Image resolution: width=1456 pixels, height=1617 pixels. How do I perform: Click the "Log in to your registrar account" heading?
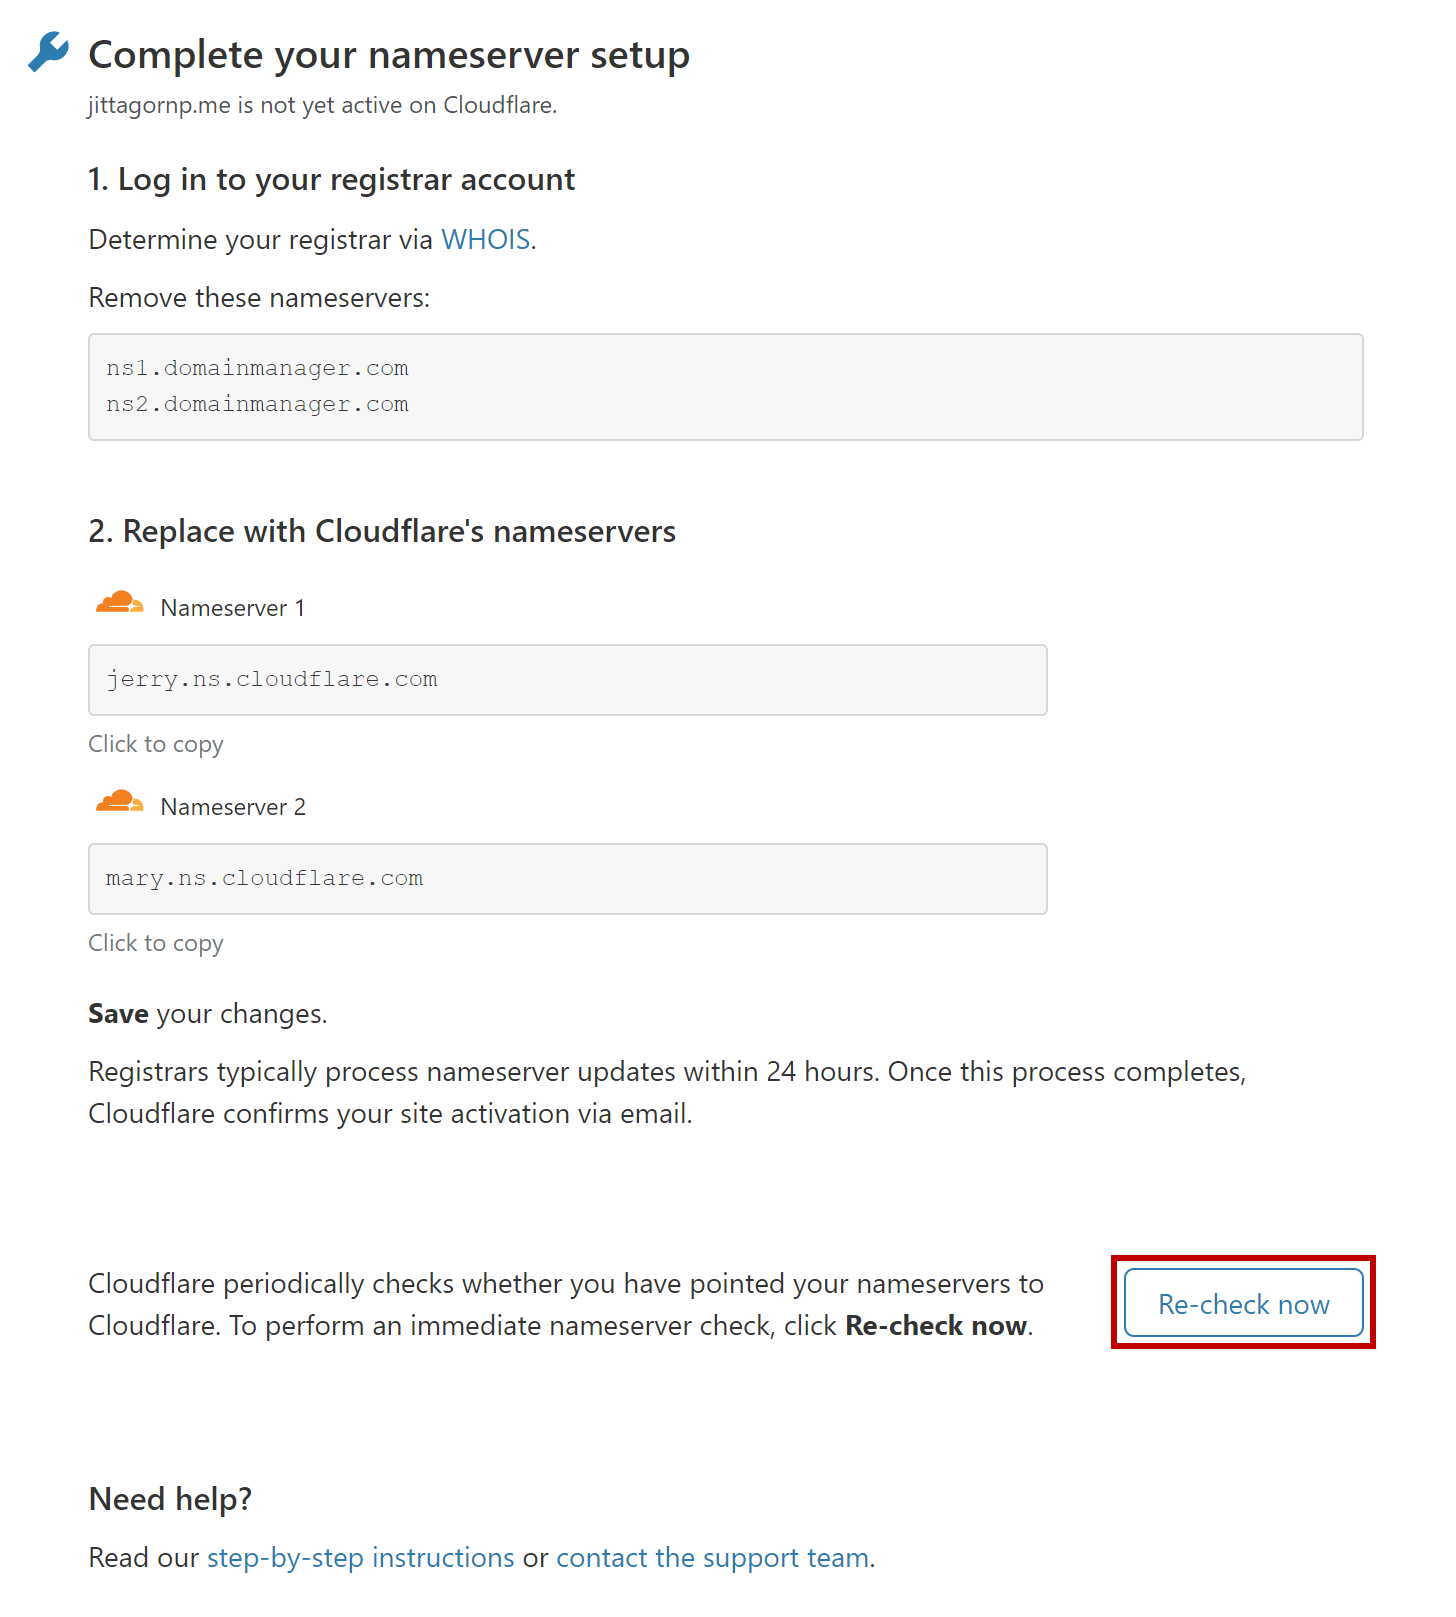pos(331,180)
